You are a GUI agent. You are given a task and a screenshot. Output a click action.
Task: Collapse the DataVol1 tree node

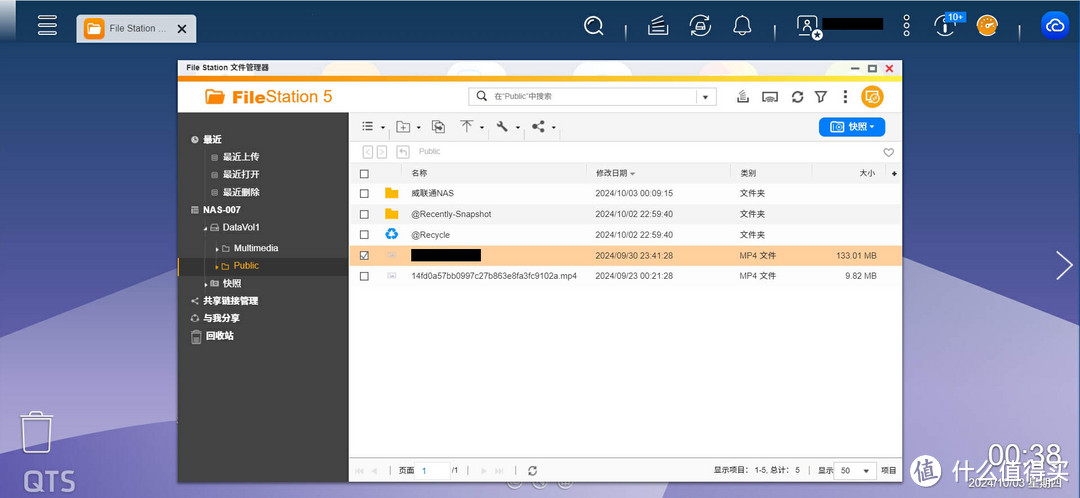[205, 228]
